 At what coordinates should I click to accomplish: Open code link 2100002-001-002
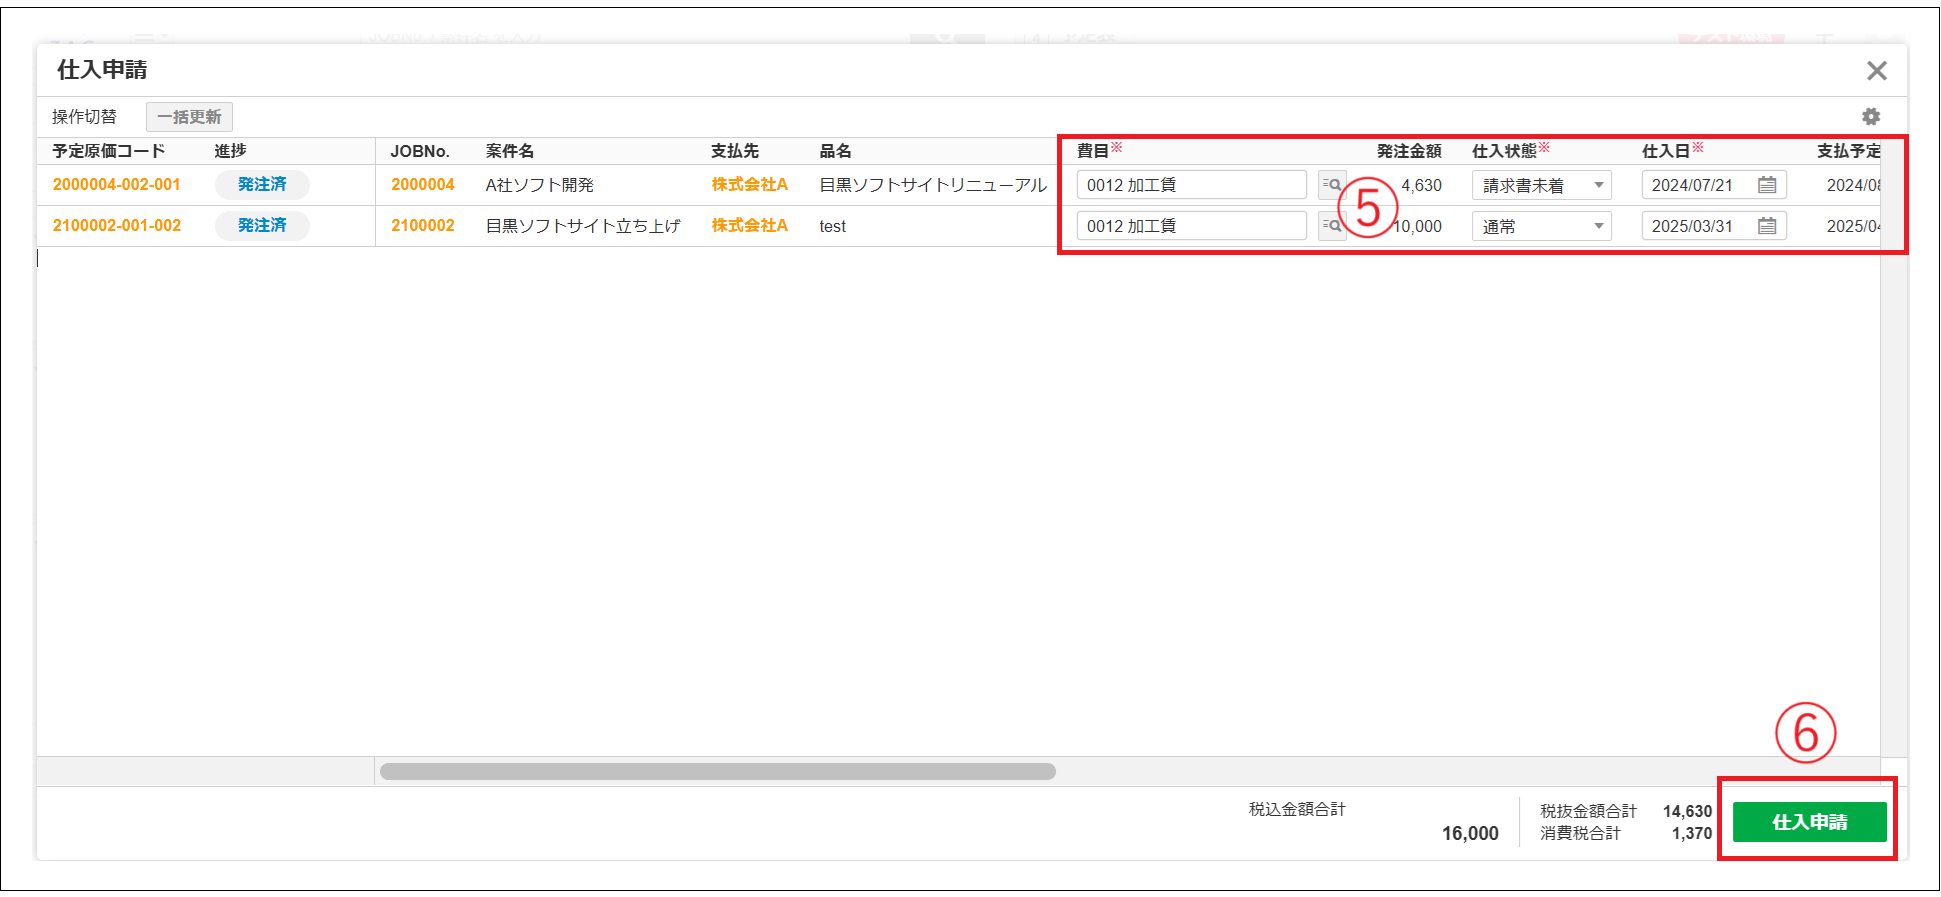(x=117, y=226)
